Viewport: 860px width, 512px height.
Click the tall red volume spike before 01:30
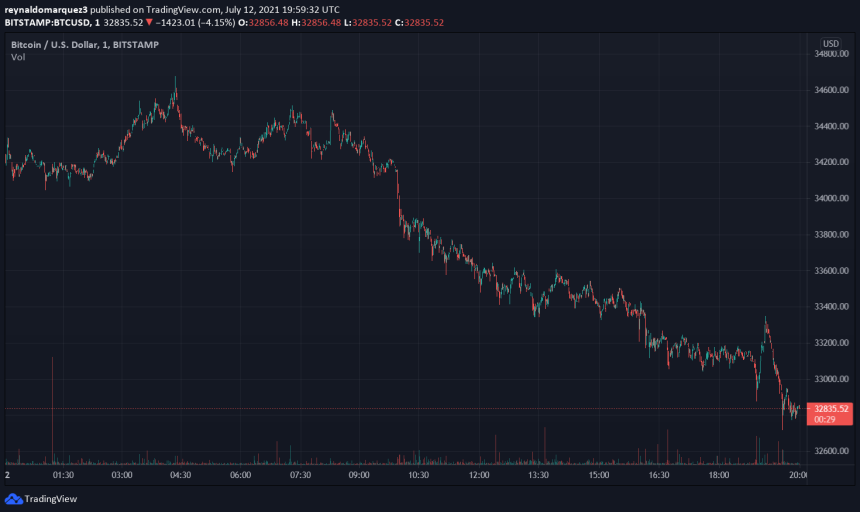point(53,410)
